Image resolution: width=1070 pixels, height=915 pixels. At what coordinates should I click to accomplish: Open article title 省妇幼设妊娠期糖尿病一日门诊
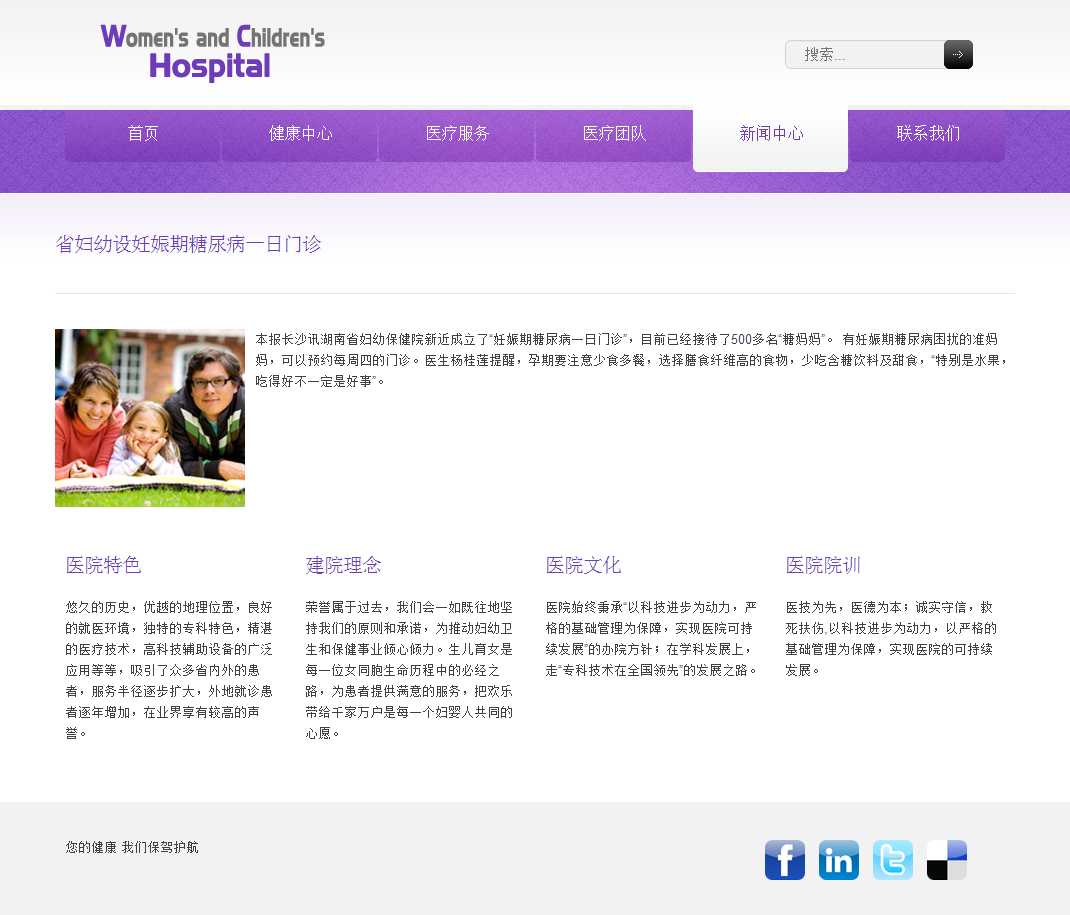coord(189,244)
